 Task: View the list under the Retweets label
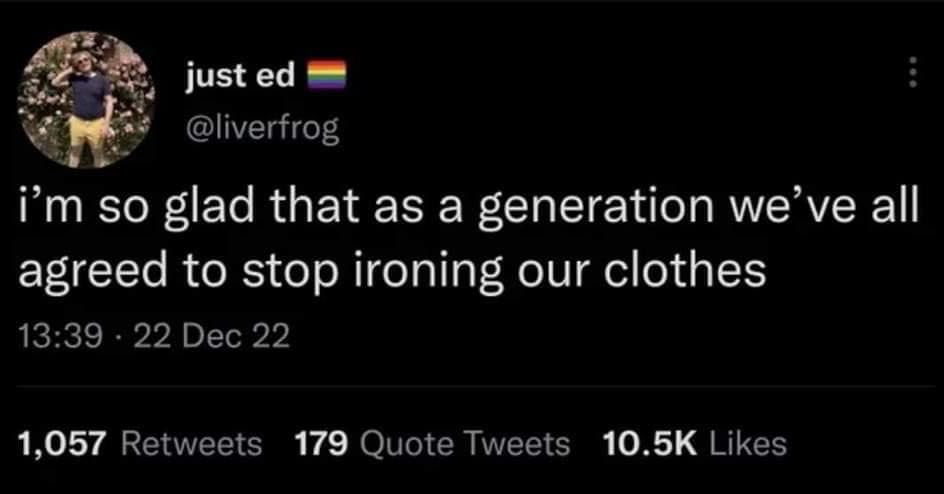[192, 443]
